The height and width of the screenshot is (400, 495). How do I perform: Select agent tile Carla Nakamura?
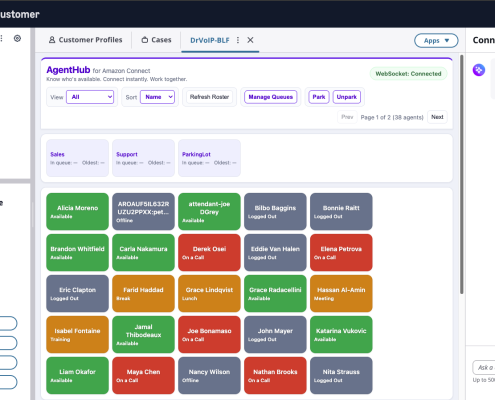(143, 253)
